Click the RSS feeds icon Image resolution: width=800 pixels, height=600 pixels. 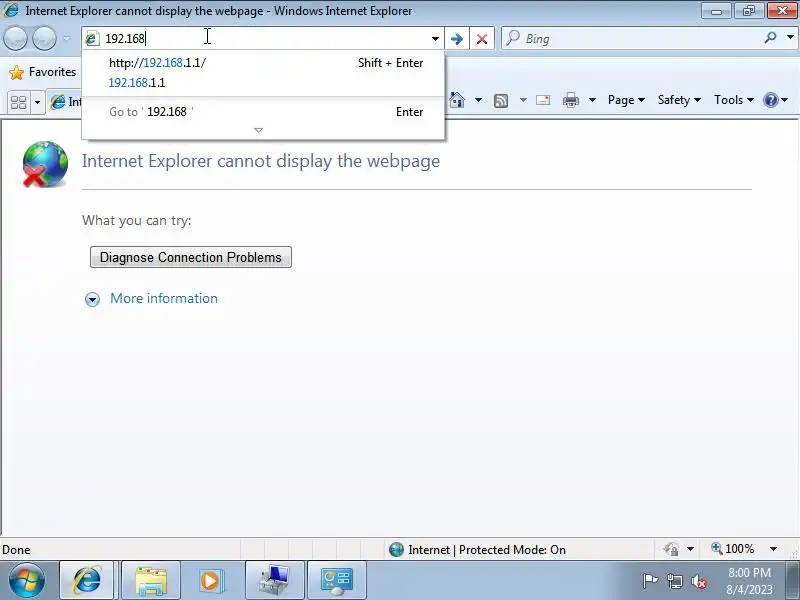[x=501, y=101]
